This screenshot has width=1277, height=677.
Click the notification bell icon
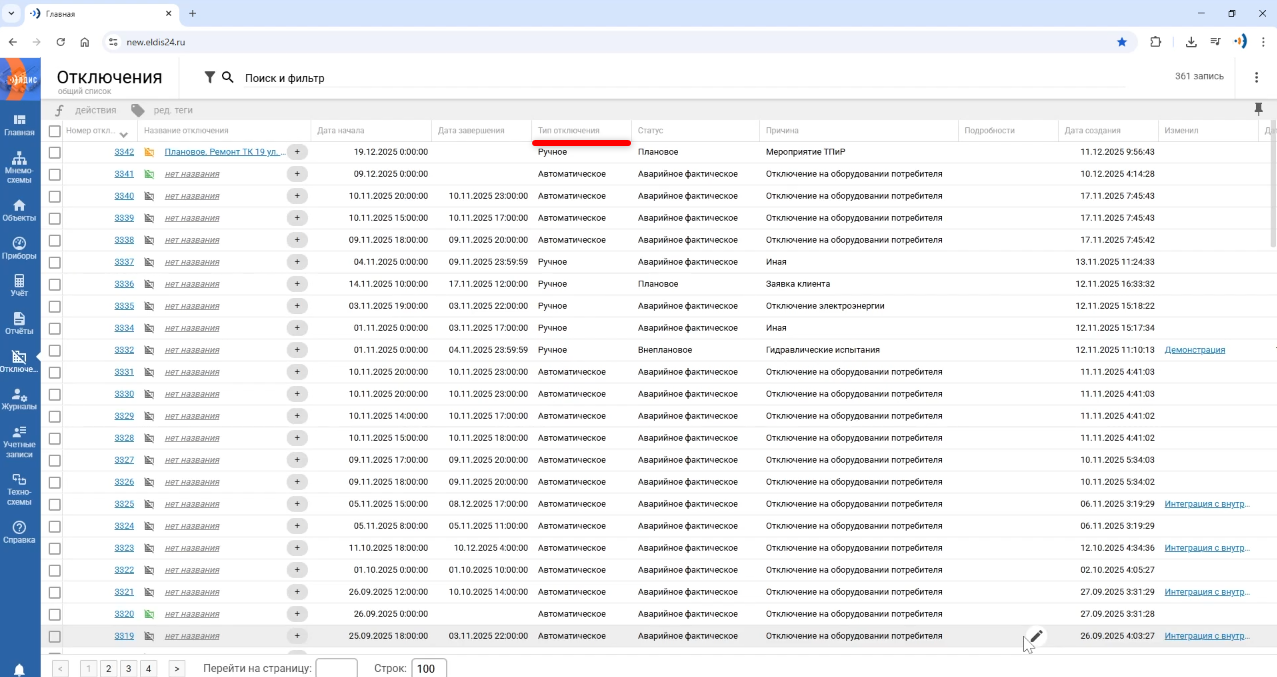pyautogui.click(x=19, y=669)
